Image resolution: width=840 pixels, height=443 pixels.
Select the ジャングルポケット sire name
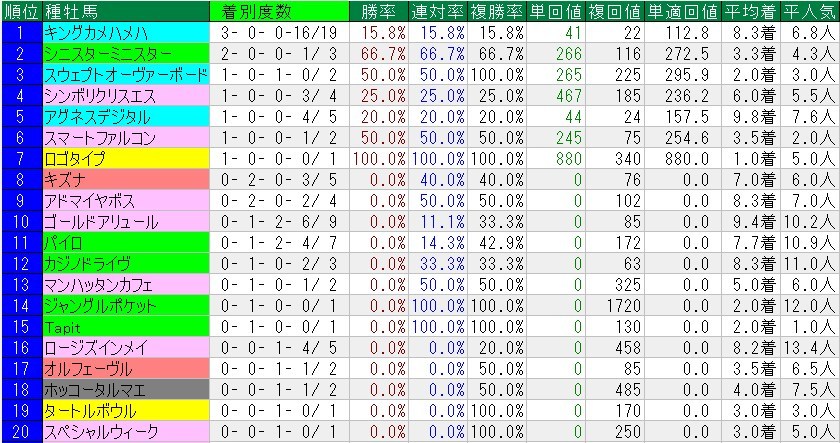pos(126,305)
